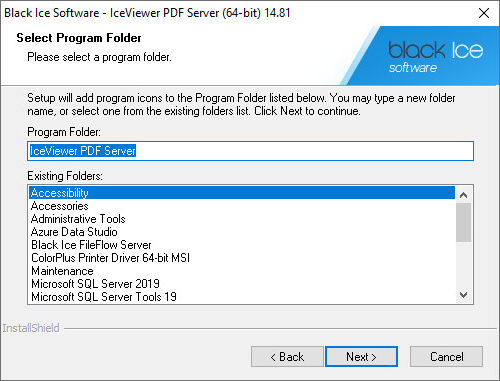Click the scrollbar track below the thumb
500x381 pixels.
[463, 264]
